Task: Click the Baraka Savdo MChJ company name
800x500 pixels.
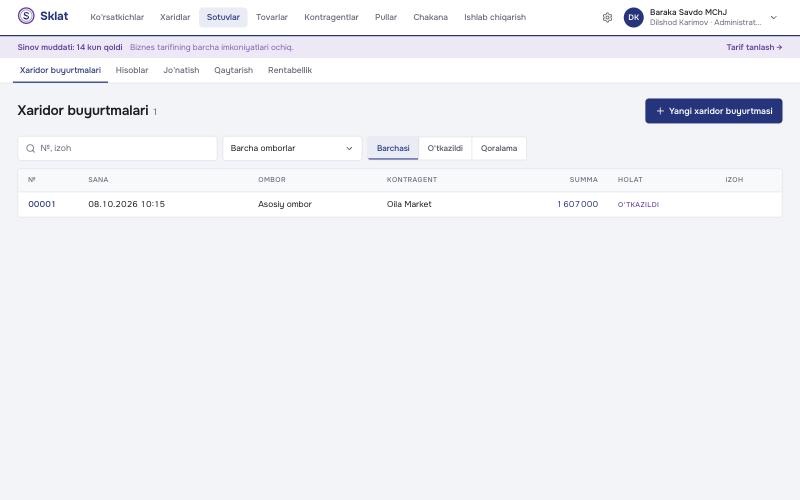Action: coord(688,12)
